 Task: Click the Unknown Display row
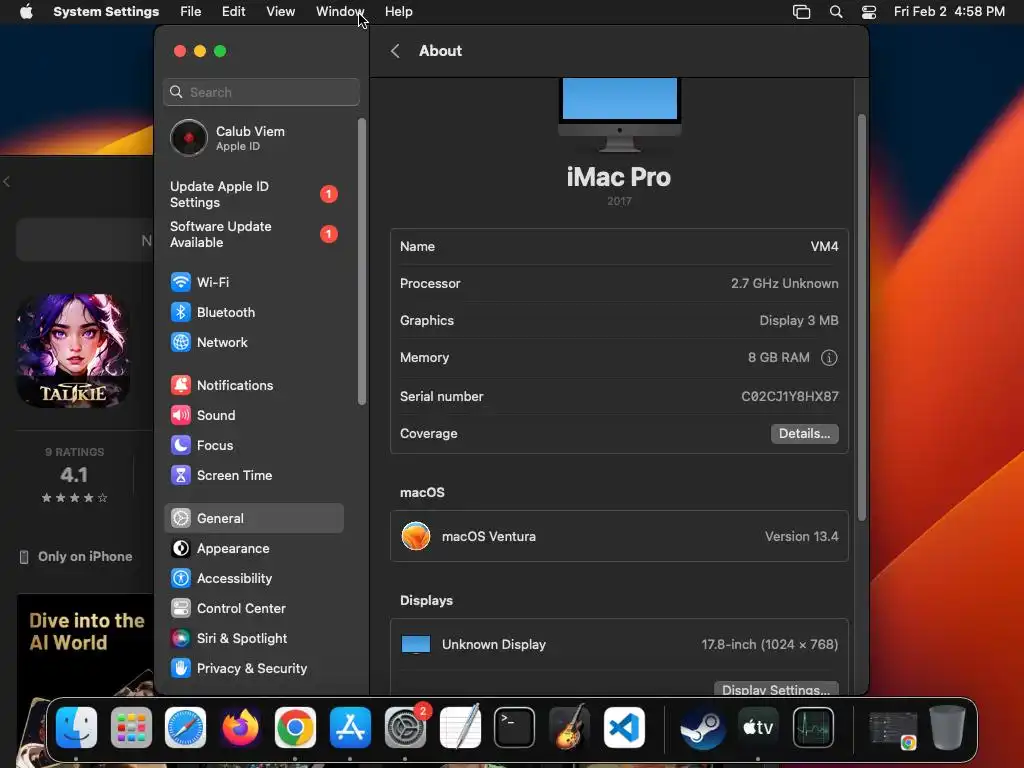coord(619,645)
